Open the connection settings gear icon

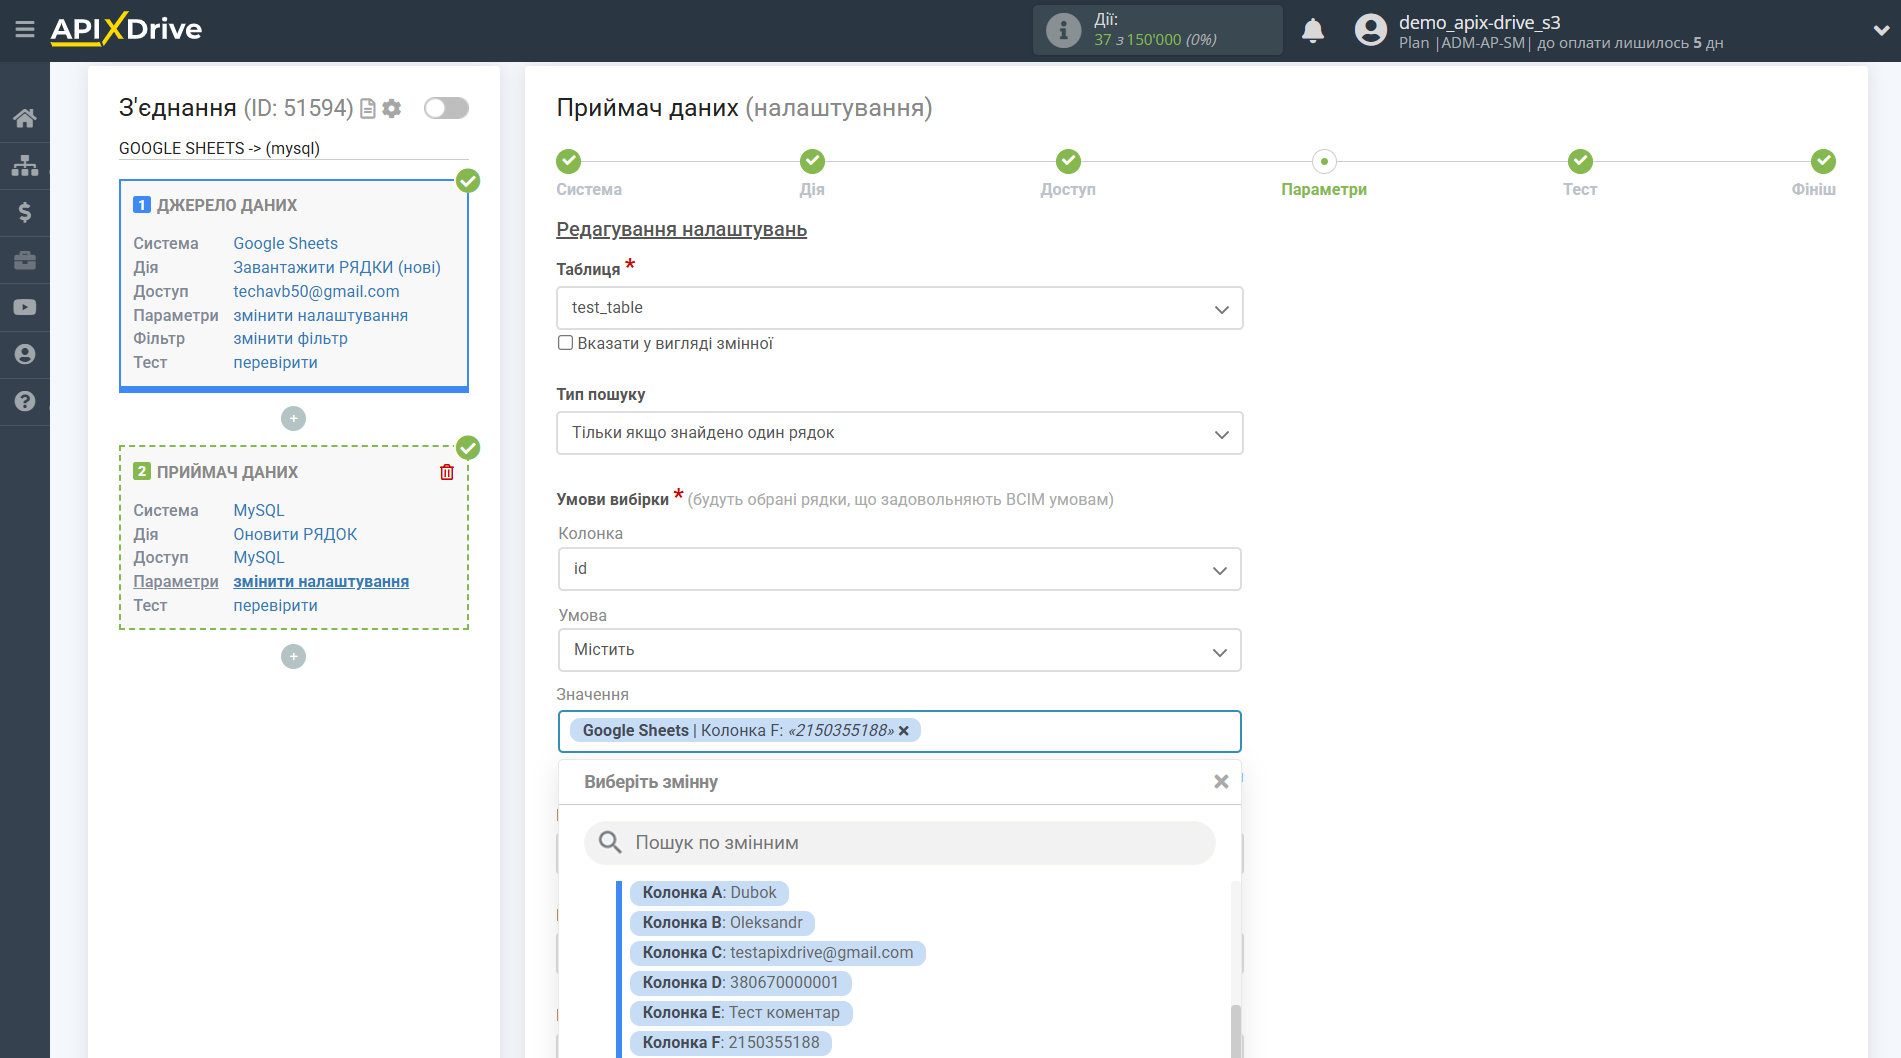[392, 108]
